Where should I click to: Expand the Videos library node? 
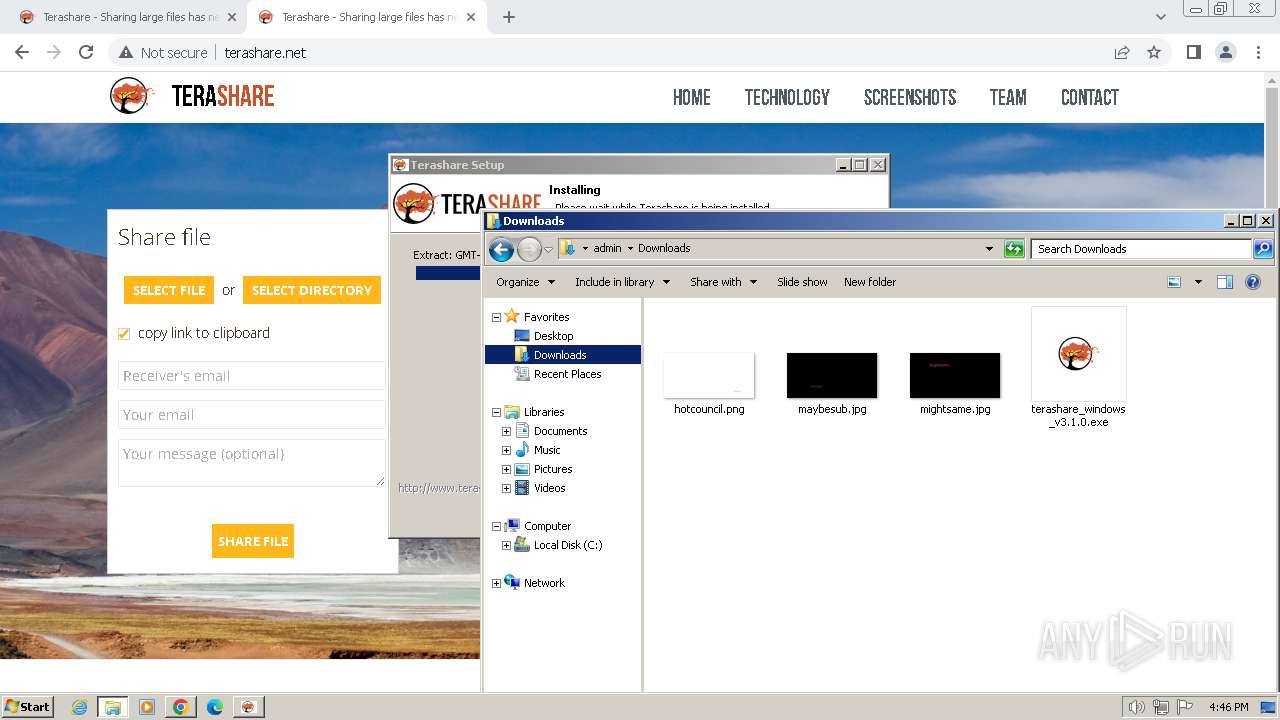click(x=506, y=488)
